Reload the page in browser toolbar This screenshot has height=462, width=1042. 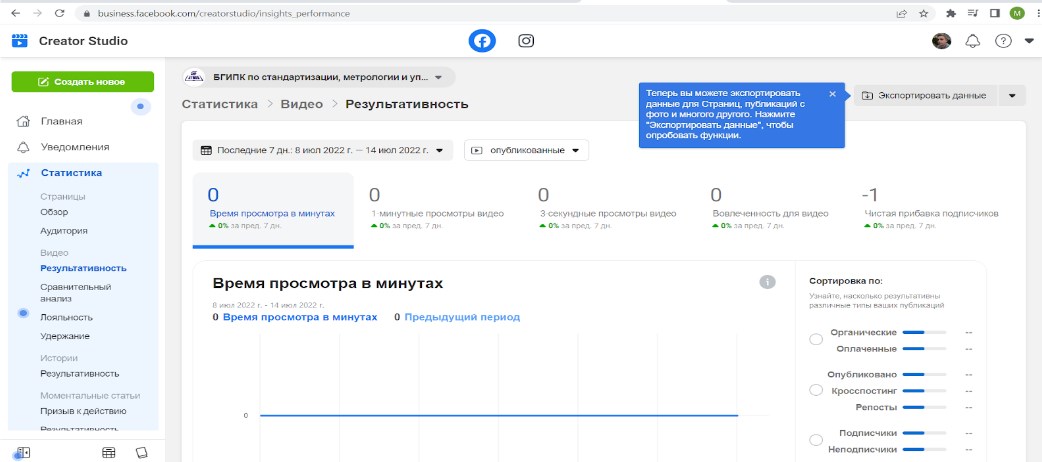[59, 13]
